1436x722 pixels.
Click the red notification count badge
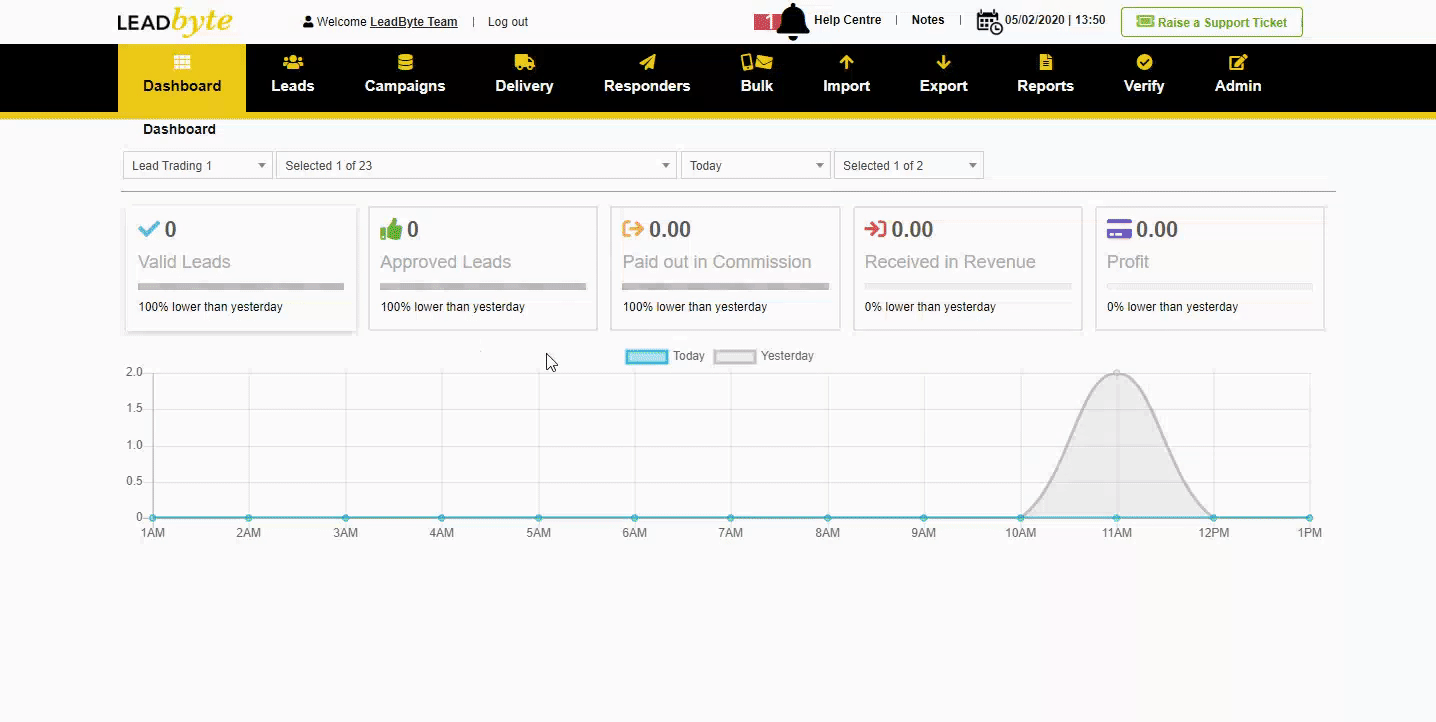766,21
